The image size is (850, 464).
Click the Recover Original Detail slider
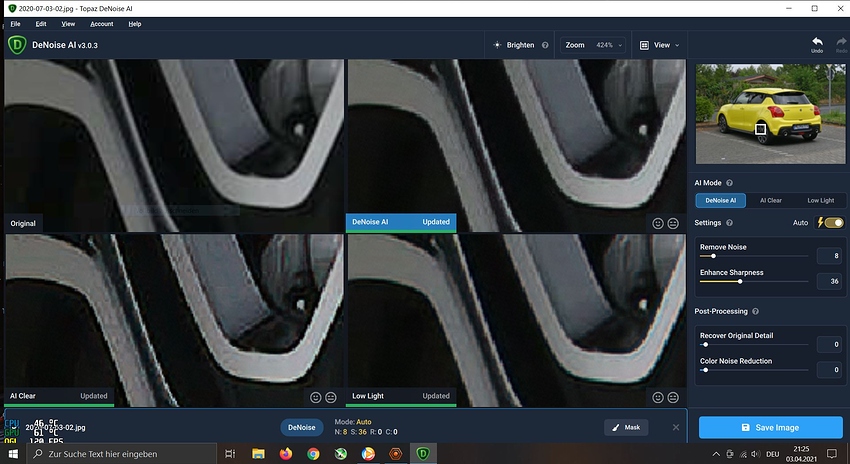coord(754,344)
